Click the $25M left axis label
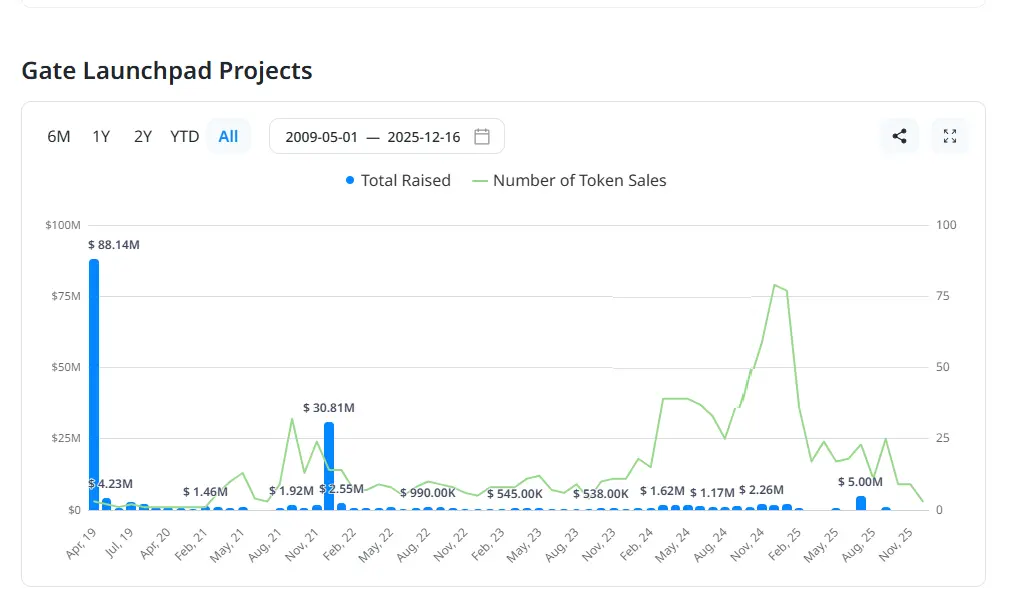1018x591 pixels. 66,438
